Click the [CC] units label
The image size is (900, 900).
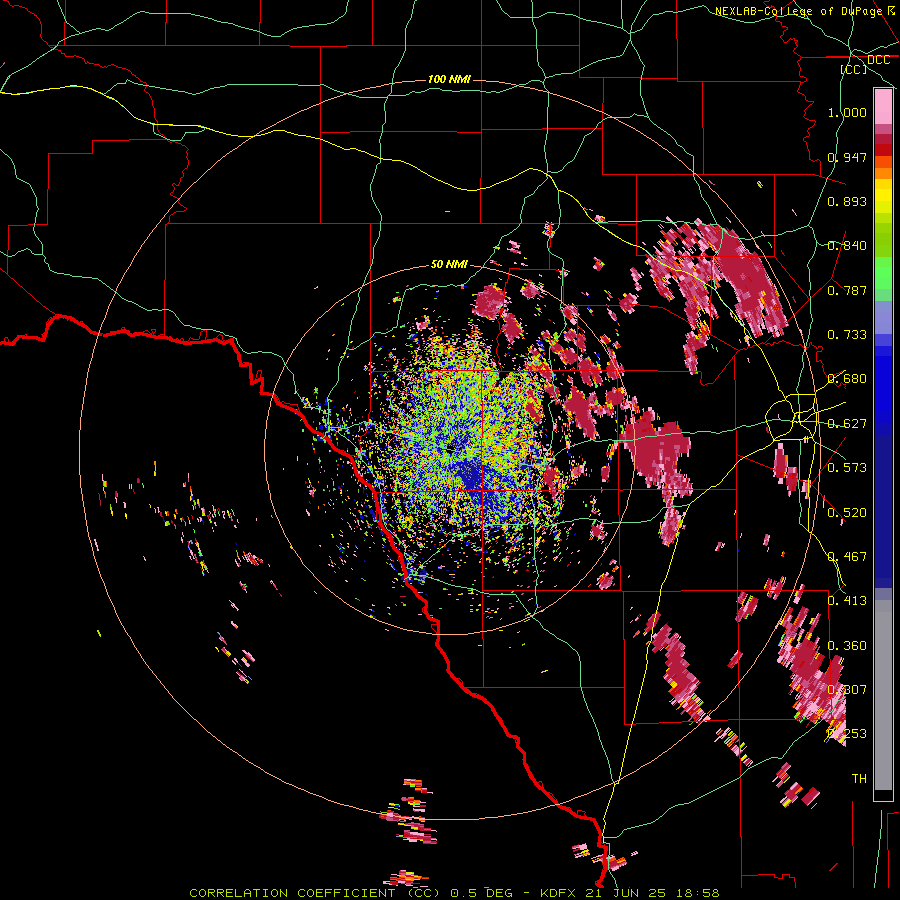(854, 69)
